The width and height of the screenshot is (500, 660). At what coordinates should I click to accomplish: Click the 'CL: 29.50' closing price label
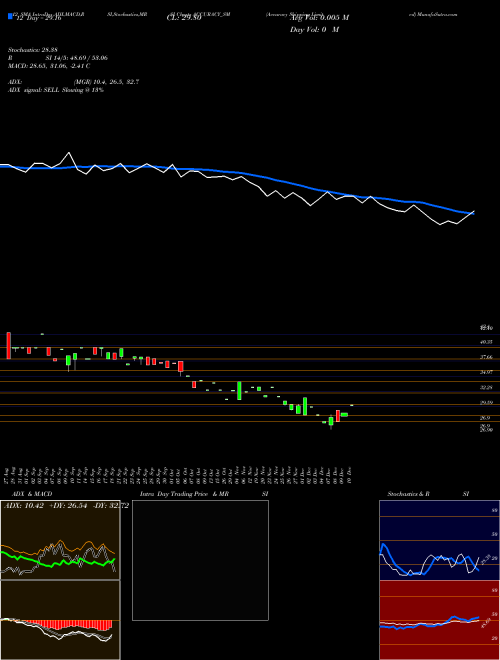point(184,18)
